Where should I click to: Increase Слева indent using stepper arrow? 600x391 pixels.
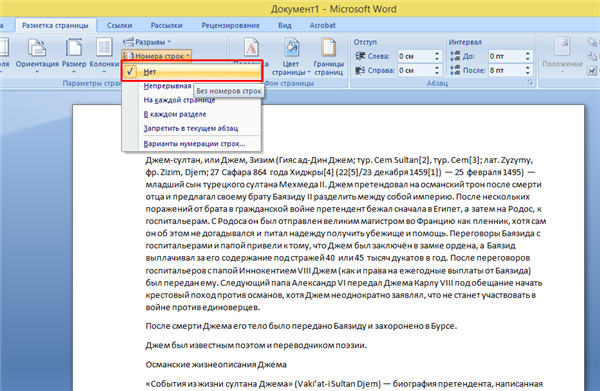point(437,54)
